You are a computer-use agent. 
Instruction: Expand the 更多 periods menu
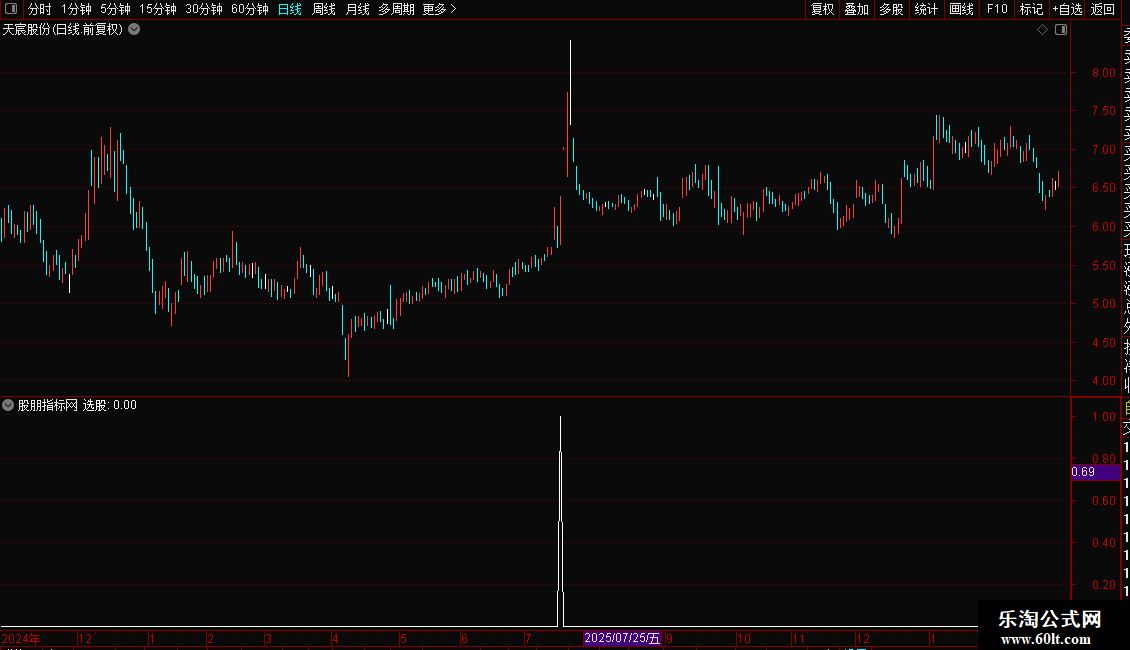coord(440,9)
